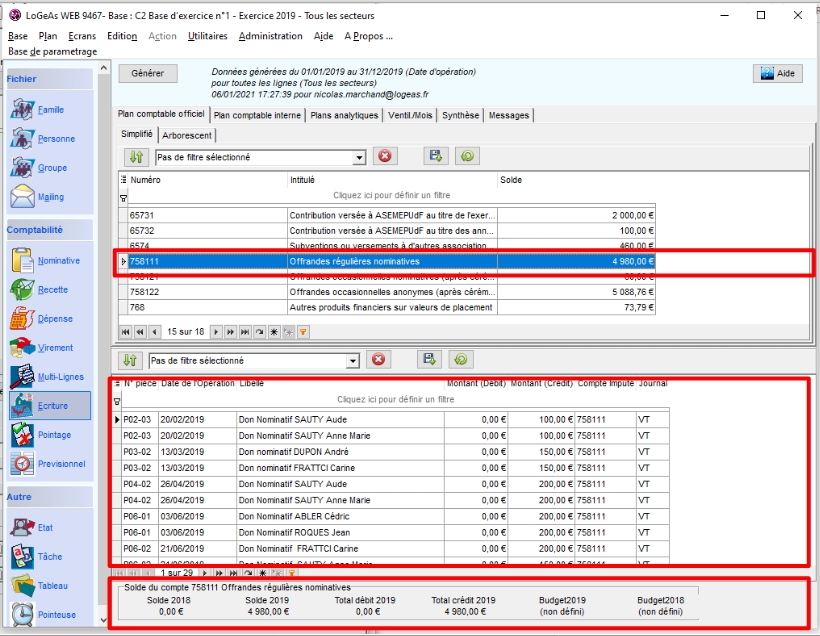
Task: Open the Virement sidebar icon
Action: (24, 348)
